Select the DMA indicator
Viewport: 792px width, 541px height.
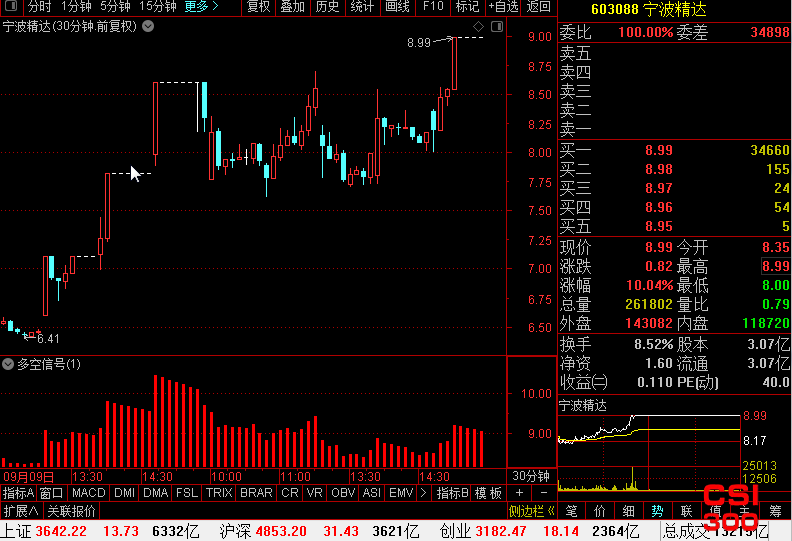pos(156,493)
